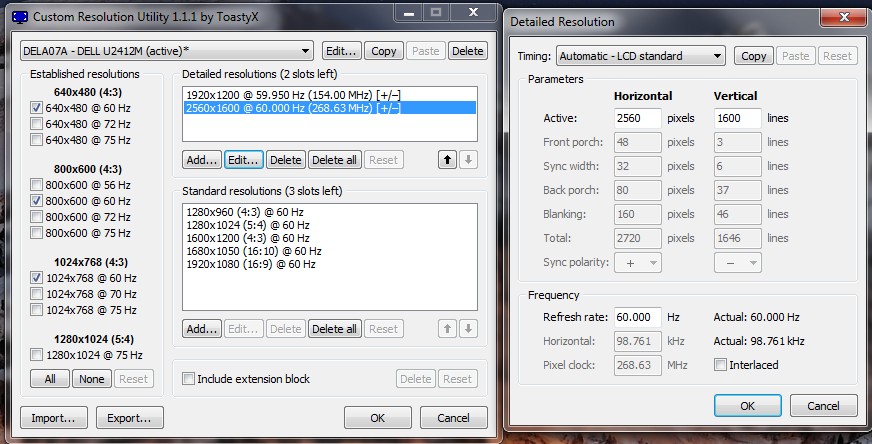Click Copy in Detailed Resolution dialog
This screenshot has height=444, width=872.
754,57
